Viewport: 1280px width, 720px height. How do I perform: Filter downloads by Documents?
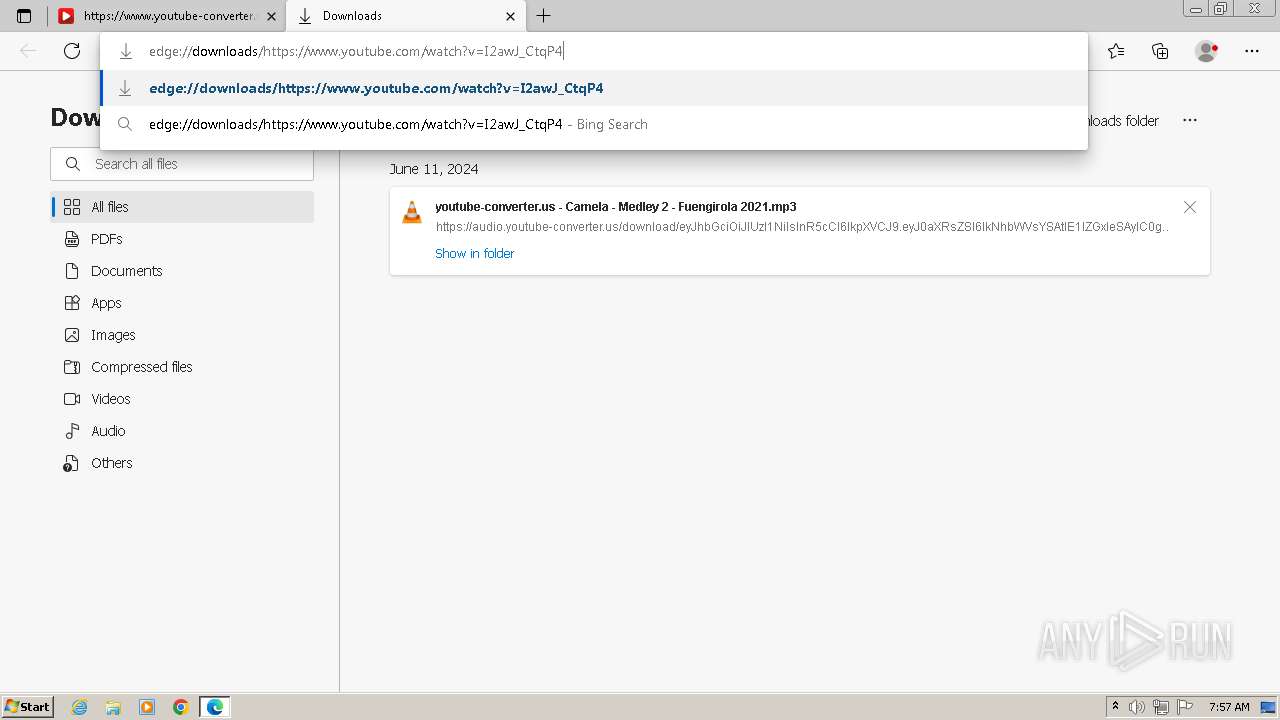coord(183,271)
